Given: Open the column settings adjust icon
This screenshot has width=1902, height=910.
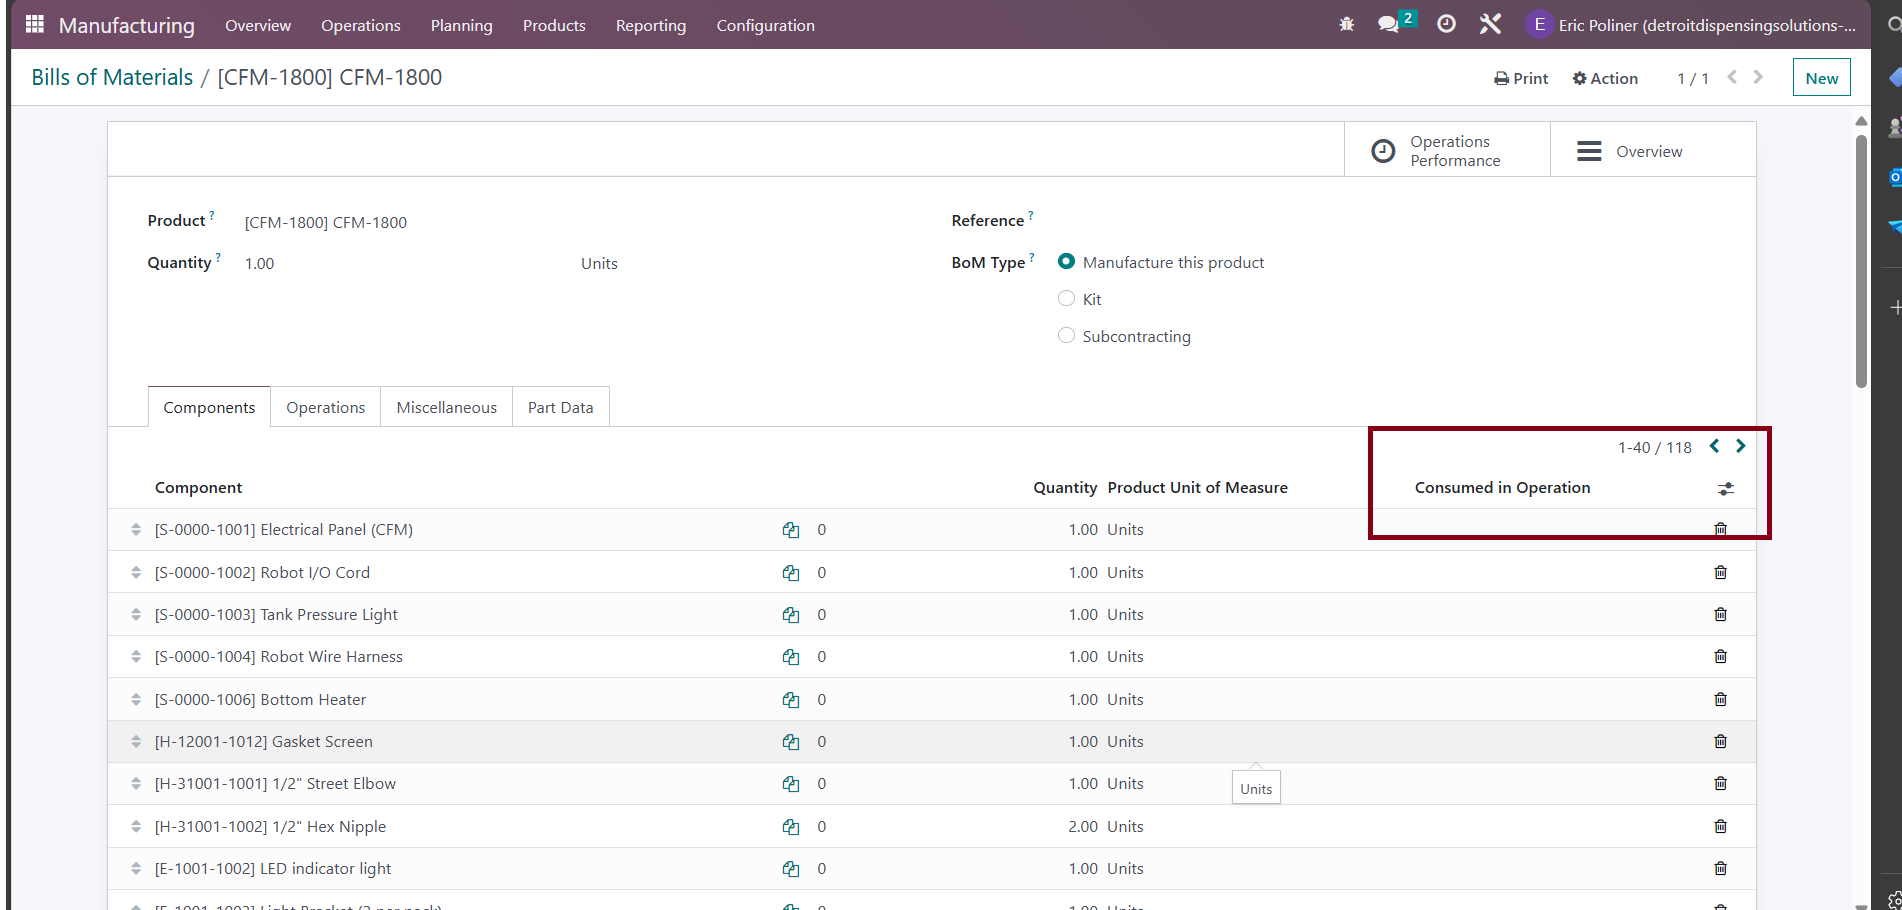Looking at the screenshot, I should (x=1726, y=488).
